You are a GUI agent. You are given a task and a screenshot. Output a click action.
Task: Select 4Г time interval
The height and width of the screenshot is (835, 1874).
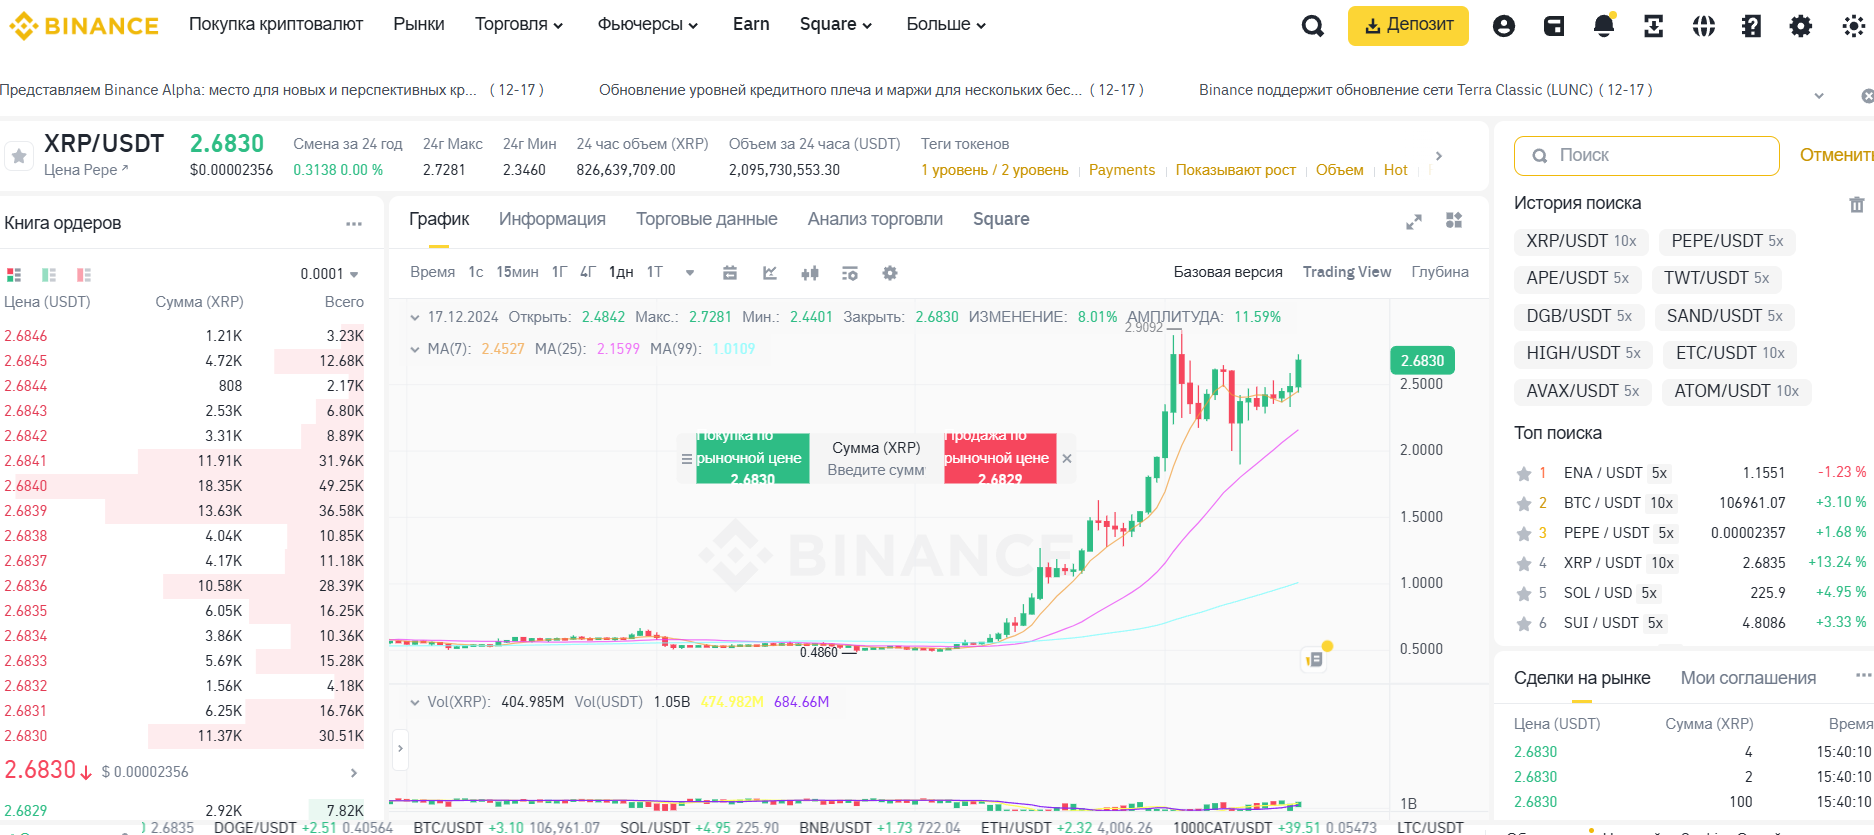(x=588, y=272)
